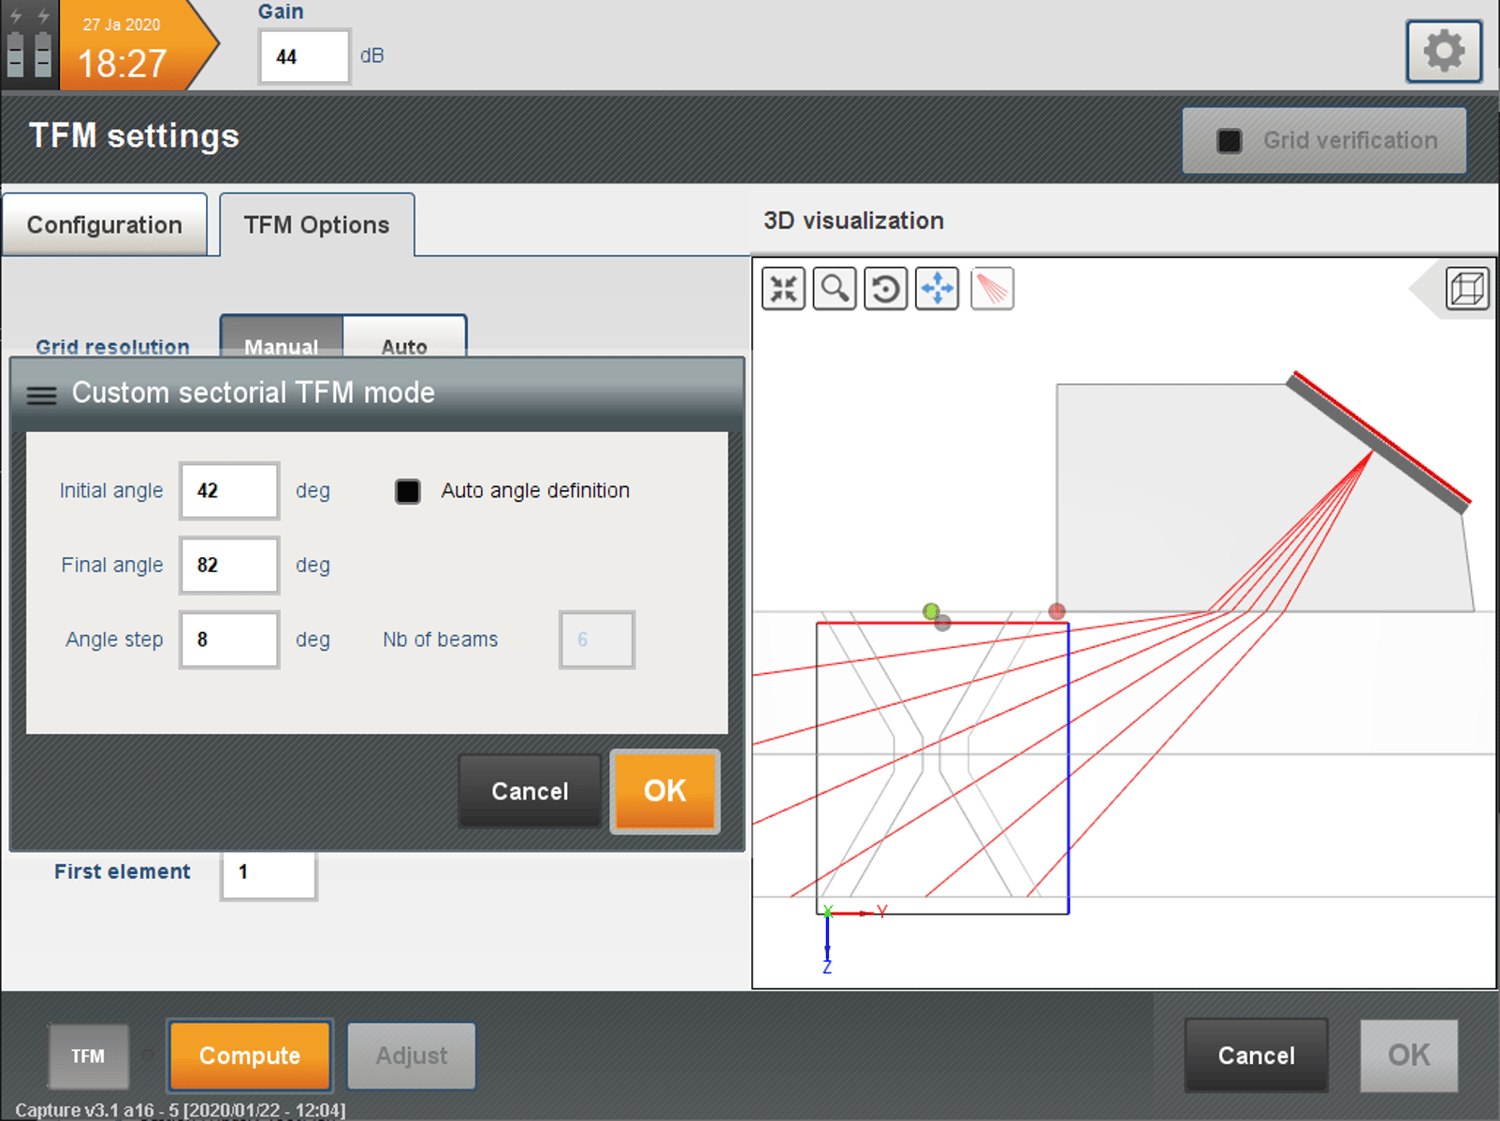The width and height of the screenshot is (1500, 1121).
Task: Fit the 3D view to screen
Action: tap(784, 288)
